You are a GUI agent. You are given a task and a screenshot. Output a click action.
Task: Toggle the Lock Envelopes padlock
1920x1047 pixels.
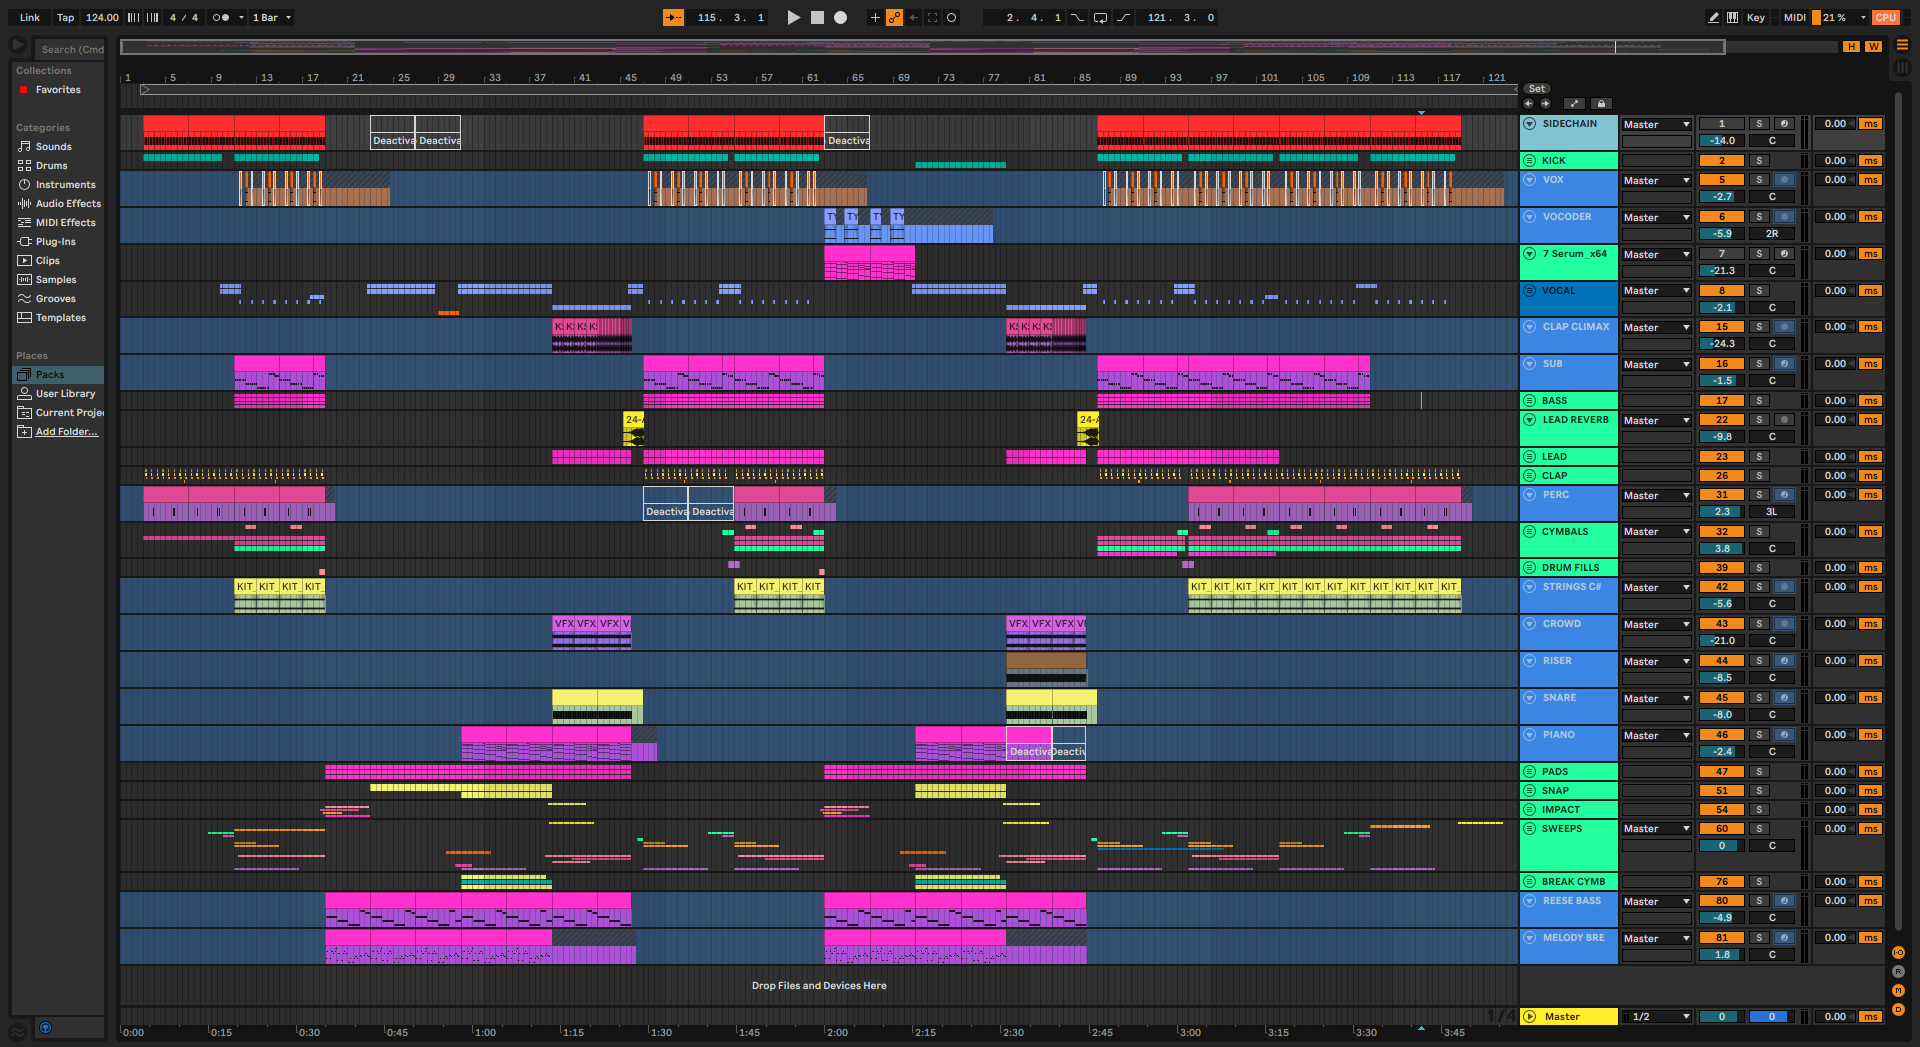click(1601, 103)
